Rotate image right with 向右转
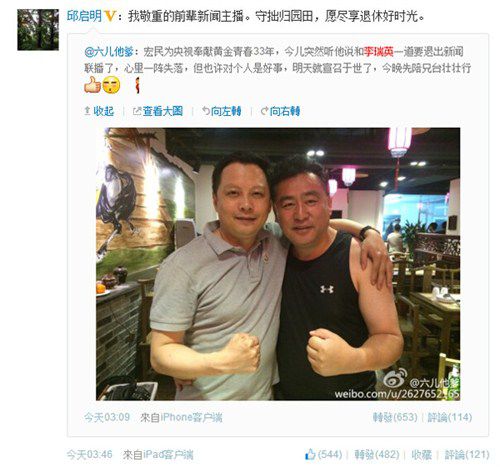 tap(280, 111)
